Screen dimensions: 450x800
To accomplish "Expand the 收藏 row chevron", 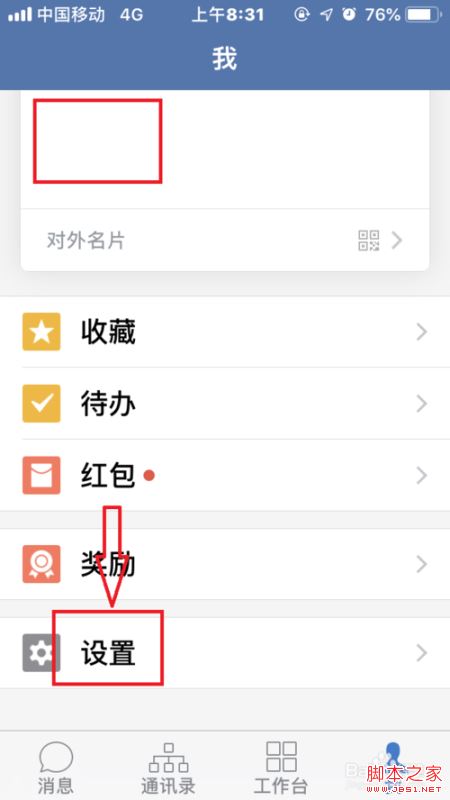I will [421, 332].
